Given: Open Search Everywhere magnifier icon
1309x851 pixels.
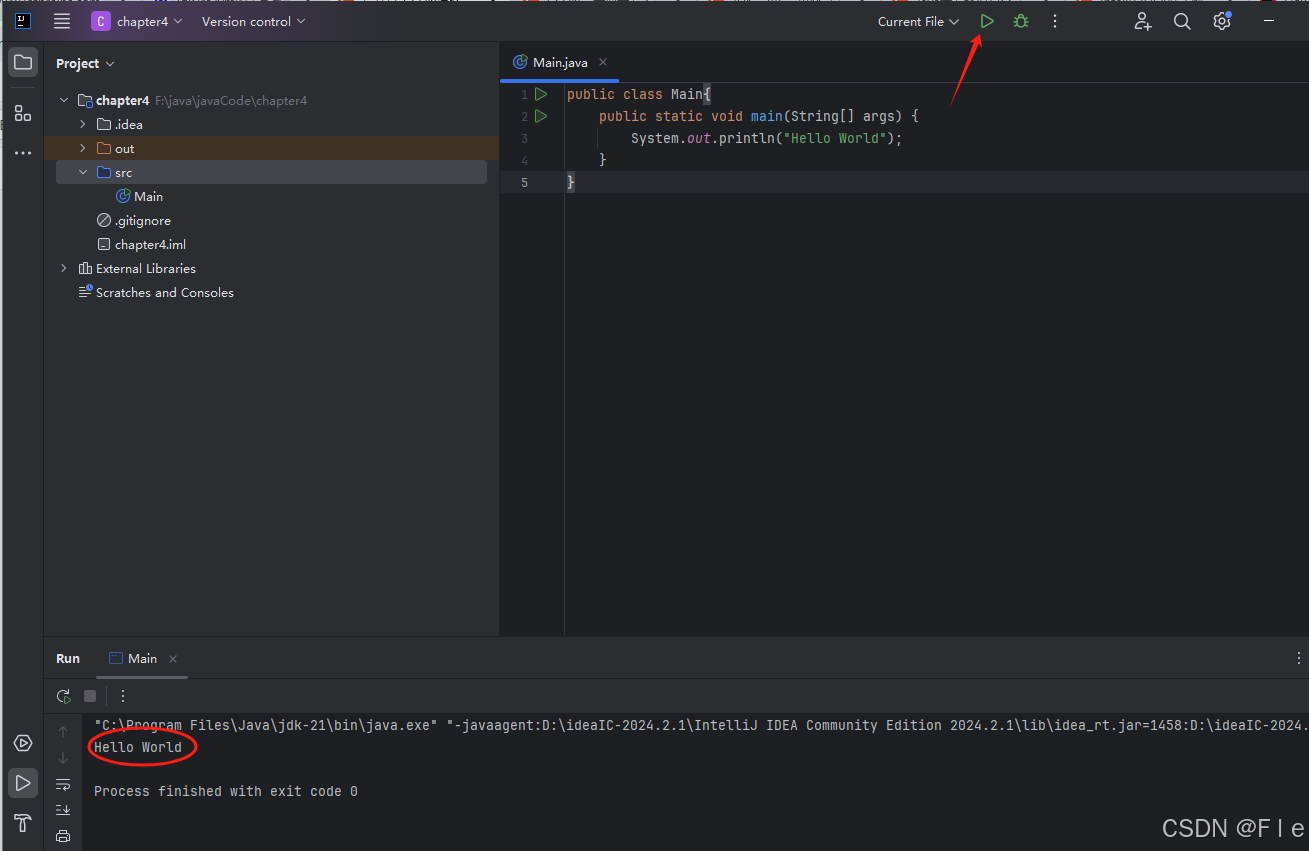Looking at the screenshot, I should 1182,21.
